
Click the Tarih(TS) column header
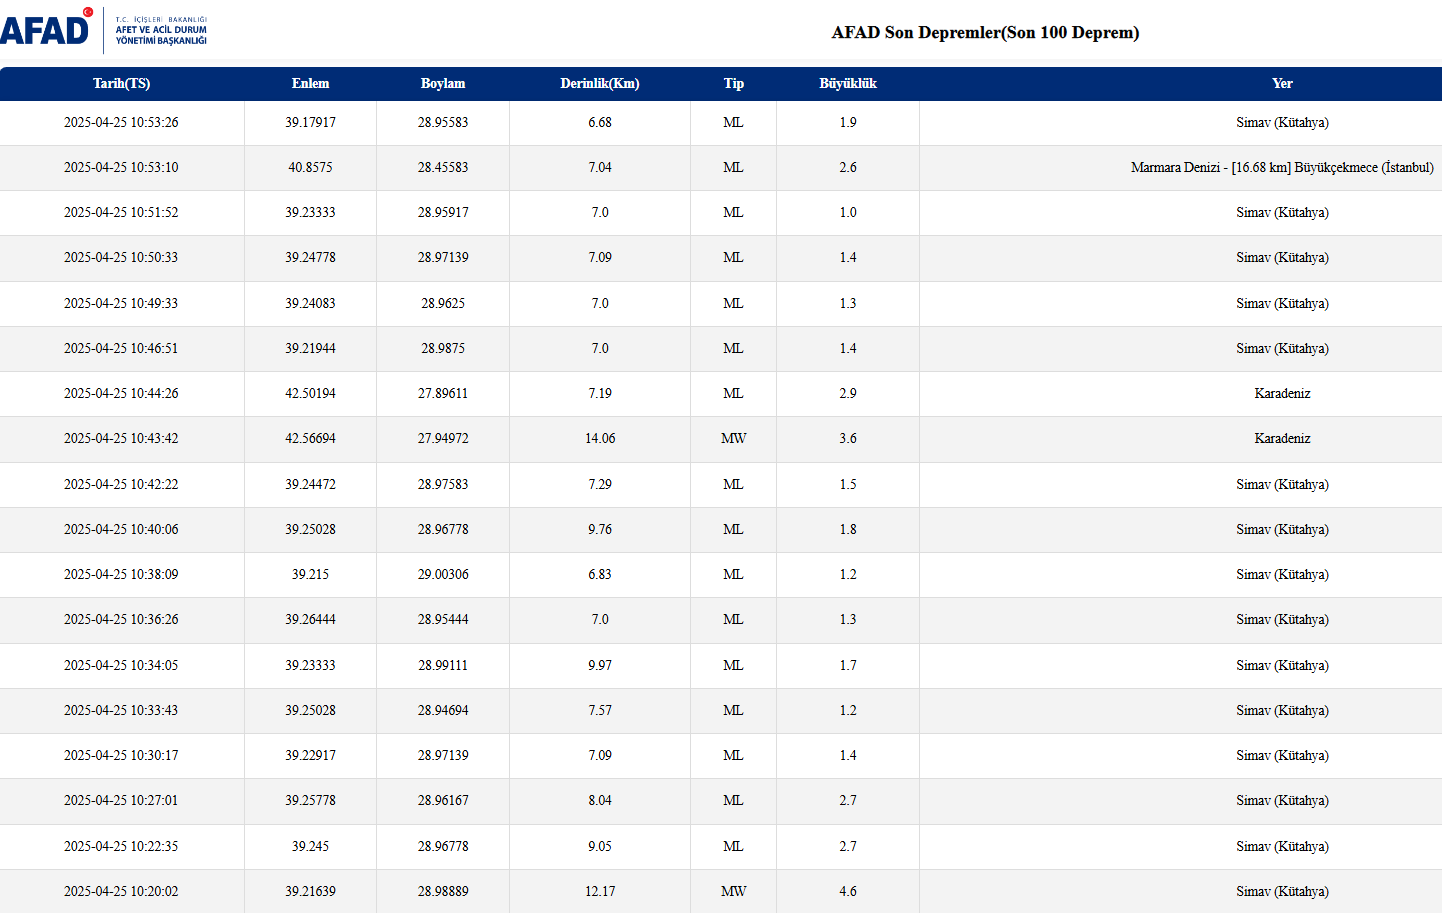pyautogui.click(x=121, y=83)
